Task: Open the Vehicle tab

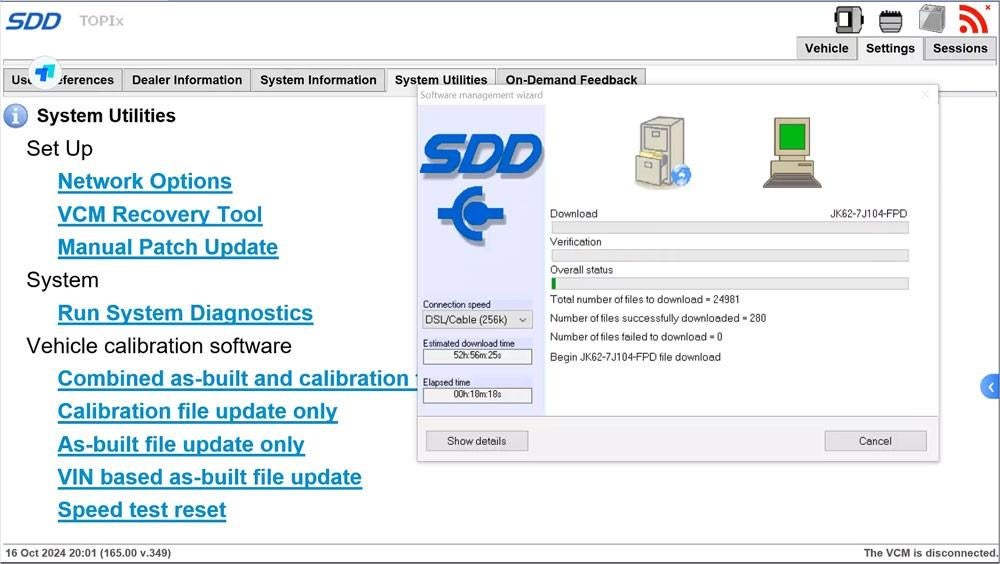Action: click(826, 48)
